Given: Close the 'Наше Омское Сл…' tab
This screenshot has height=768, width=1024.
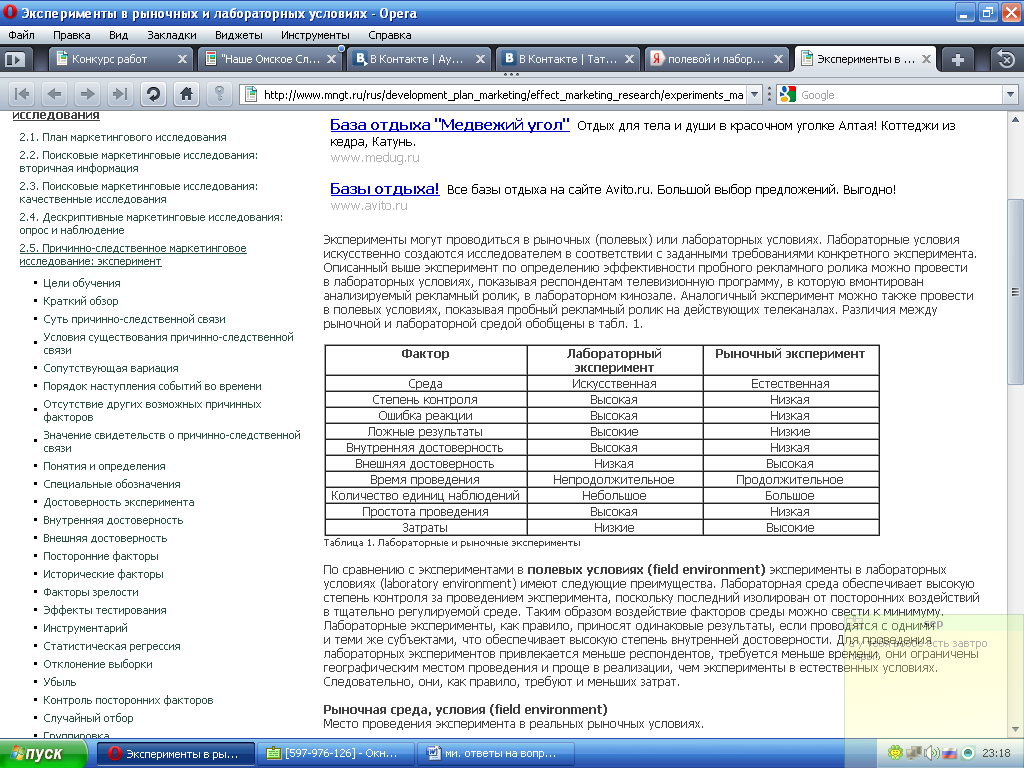Looking at the screenshot, I should pyautogui.click(x=331, y=59).
